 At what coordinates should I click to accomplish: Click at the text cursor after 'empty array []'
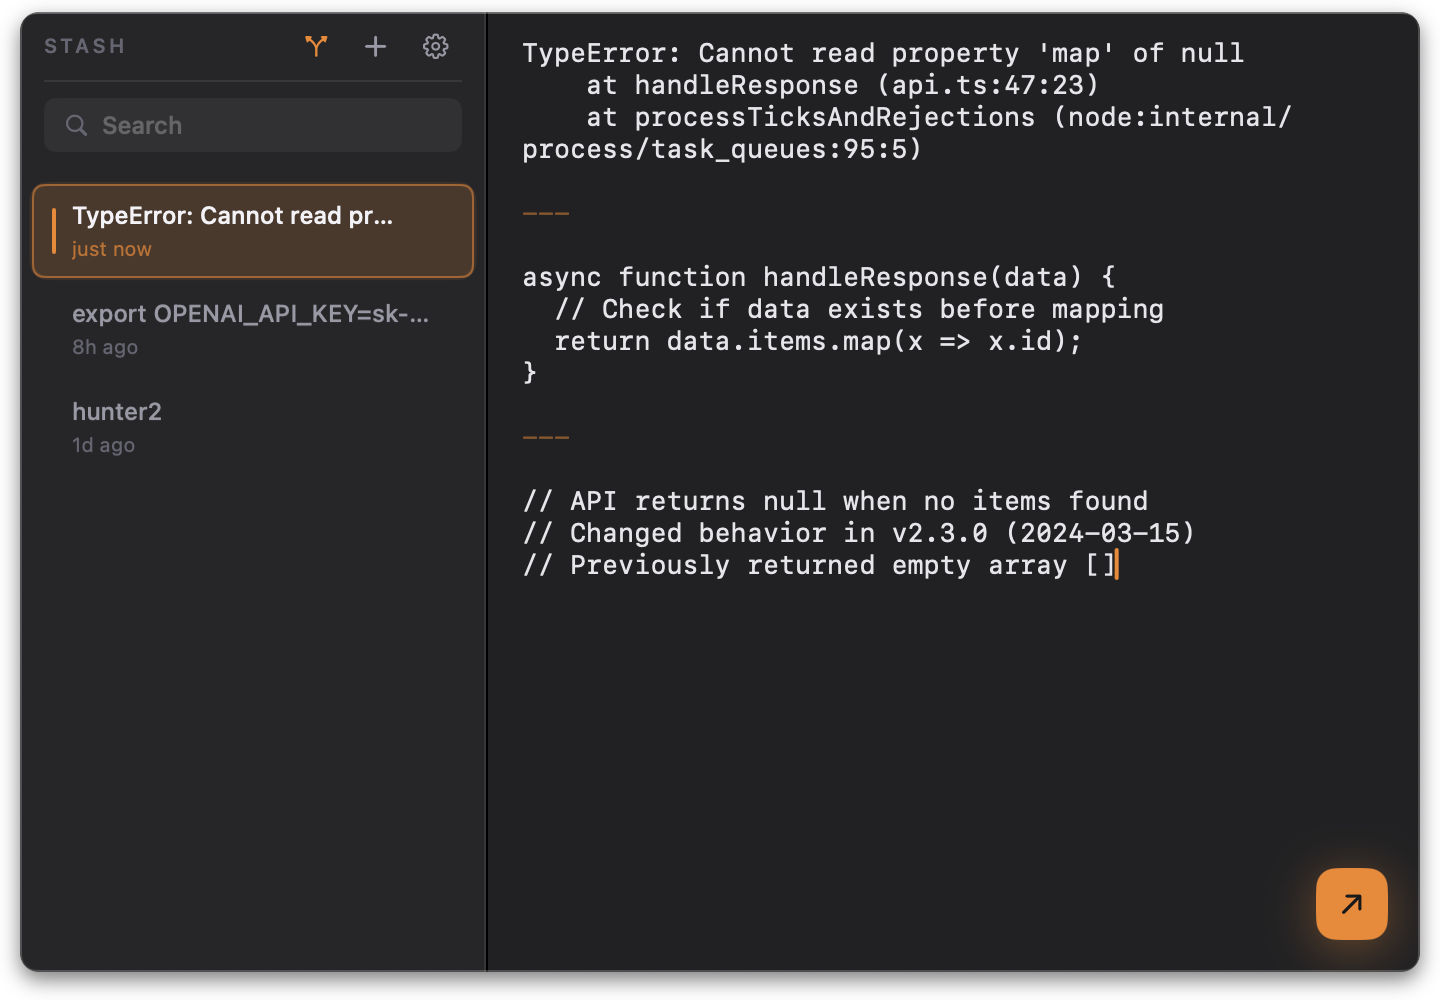tap(1116, 565)
